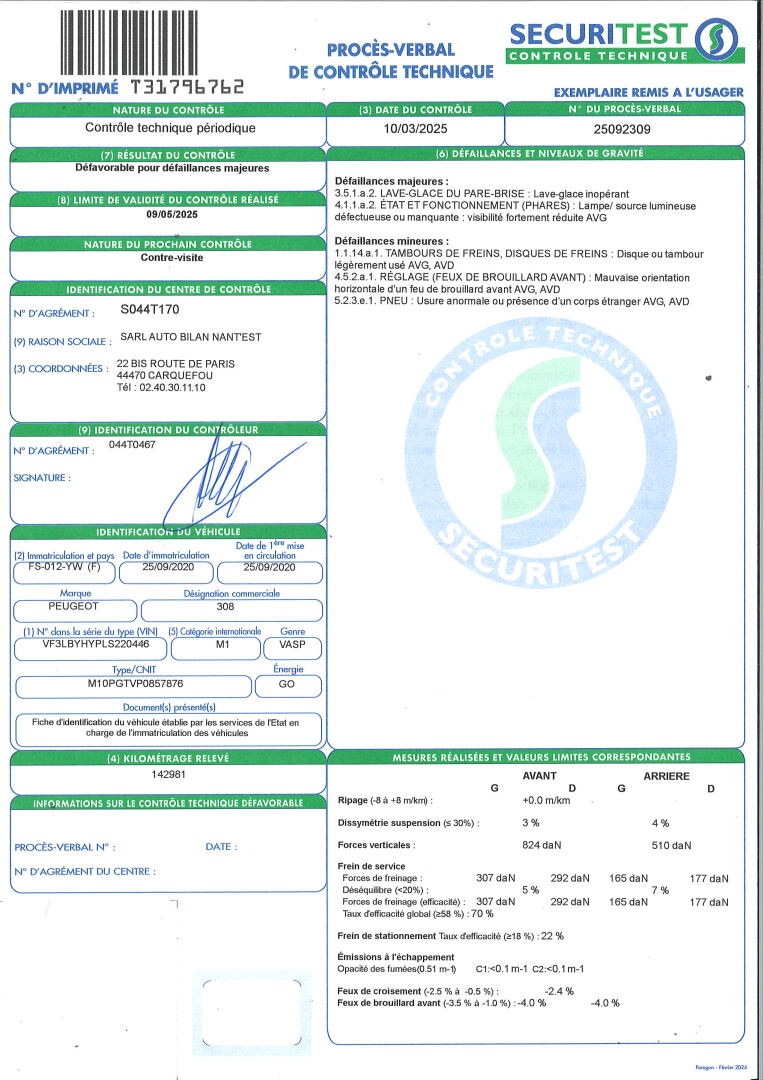Click '44470 CARQUEFOU' address line
764x1080 pixels.
(x=165, y=375)
